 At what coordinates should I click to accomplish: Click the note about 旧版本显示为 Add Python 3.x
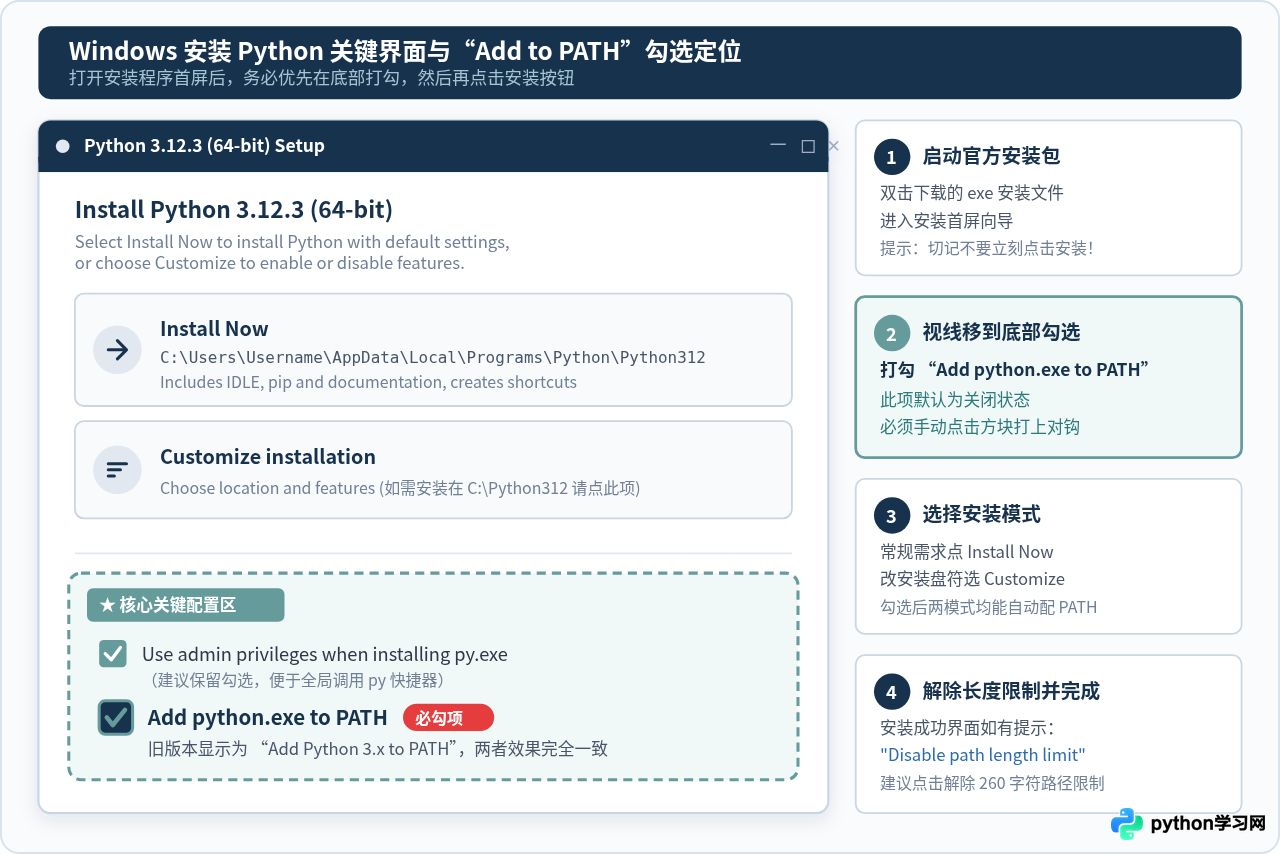pos(378,749)
